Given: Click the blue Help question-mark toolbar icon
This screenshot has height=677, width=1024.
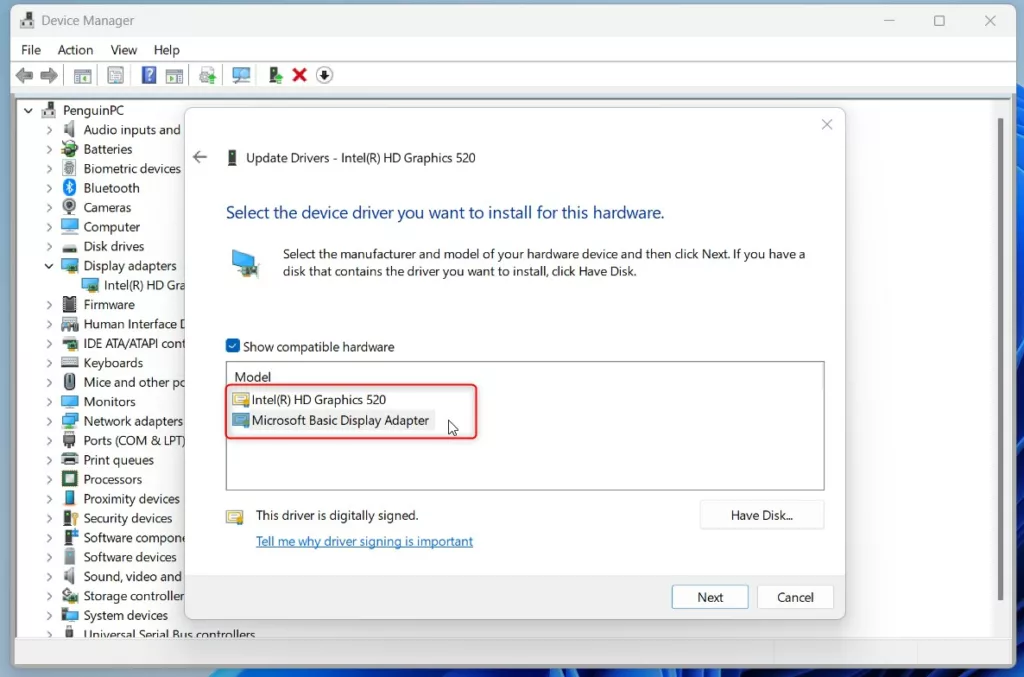Looking at the screenshot, I should pyautogui.click(x=149, y=76).
